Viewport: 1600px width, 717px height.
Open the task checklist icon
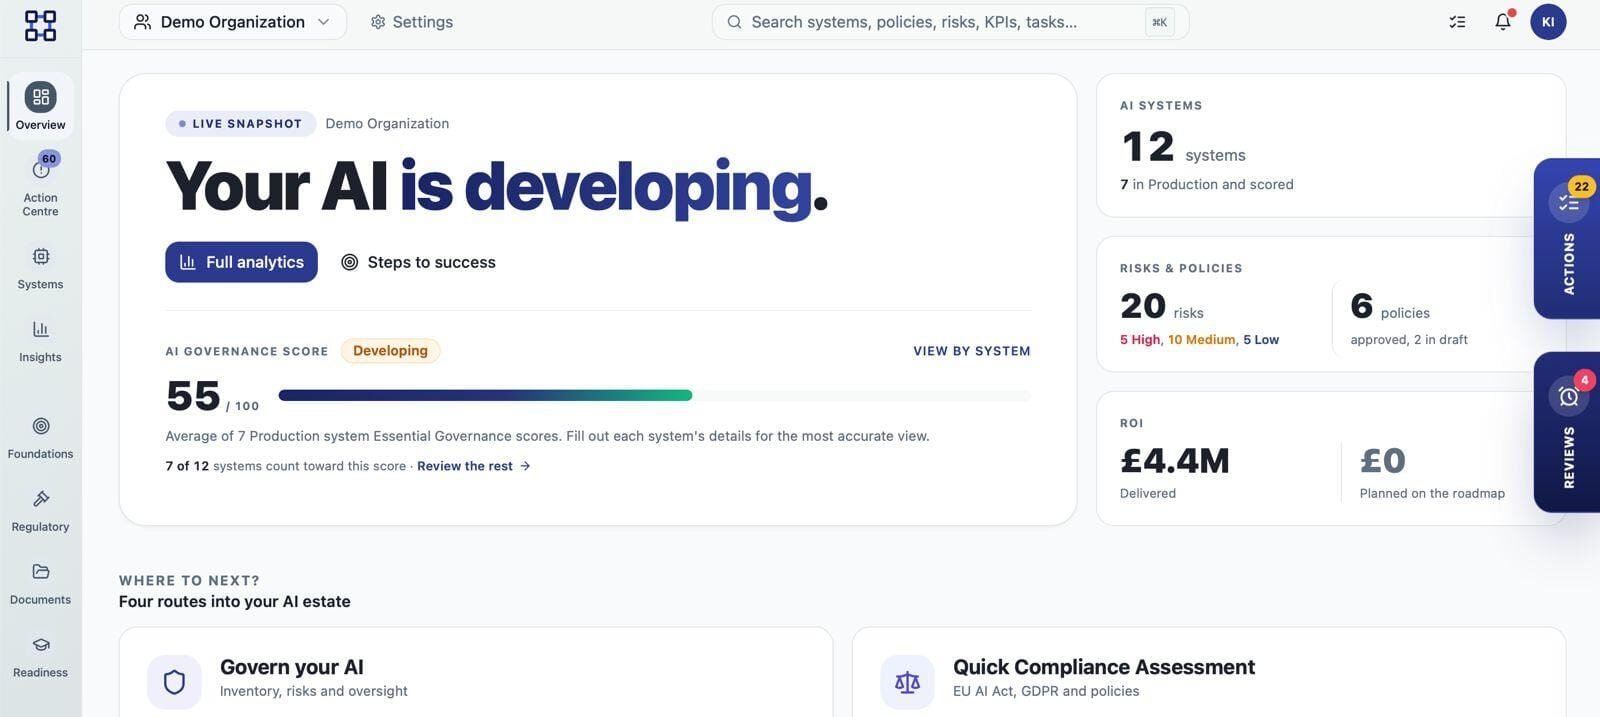coord(1457,22)
